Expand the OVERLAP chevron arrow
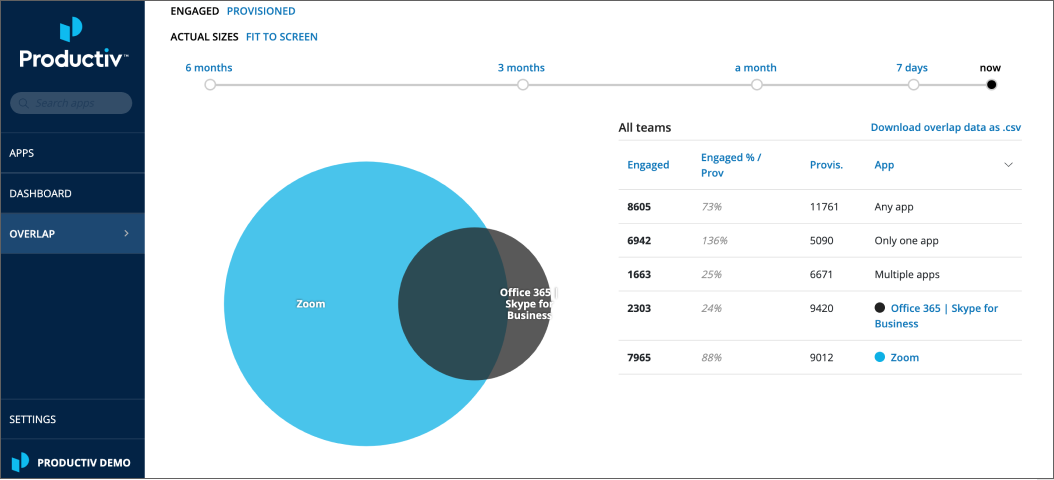1054x480 pixels. point(126,233)
